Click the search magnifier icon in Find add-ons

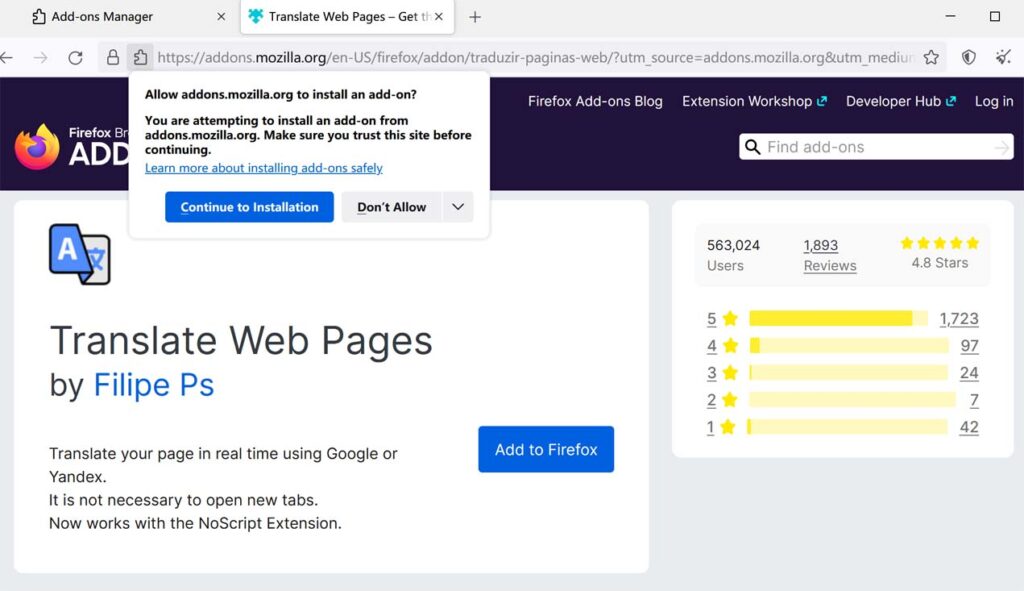tap(752, 147)
